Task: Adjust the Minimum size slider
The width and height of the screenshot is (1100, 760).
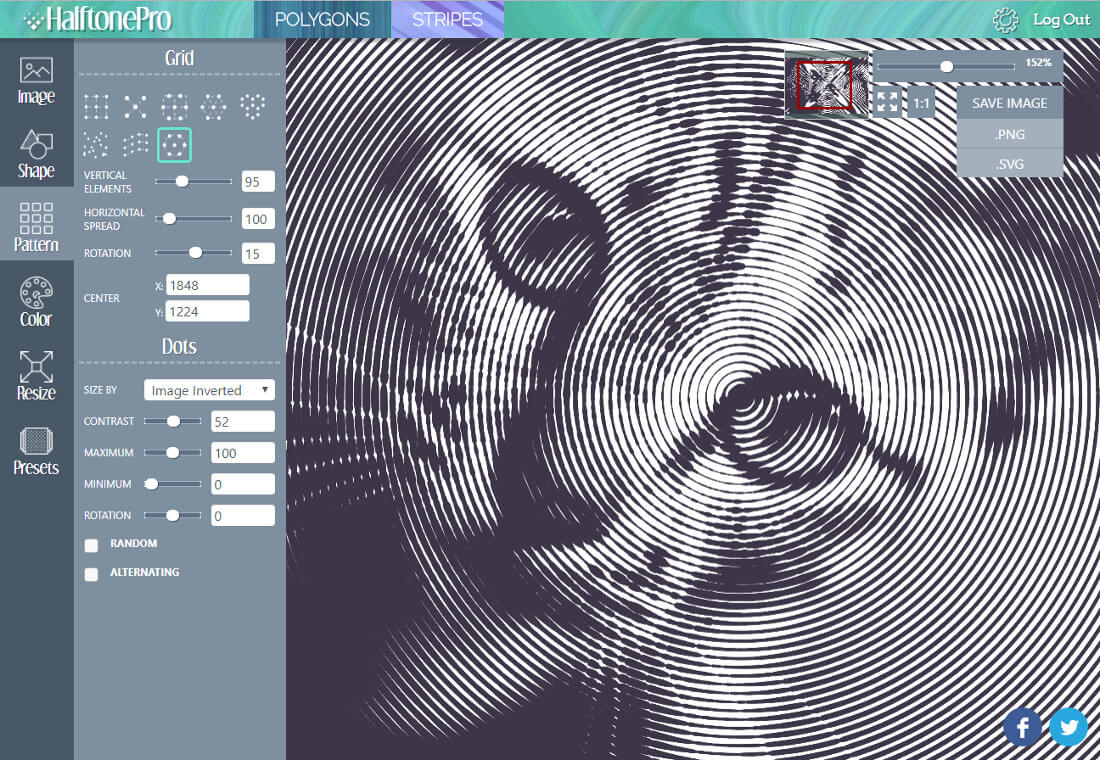Action: point(173,484)
